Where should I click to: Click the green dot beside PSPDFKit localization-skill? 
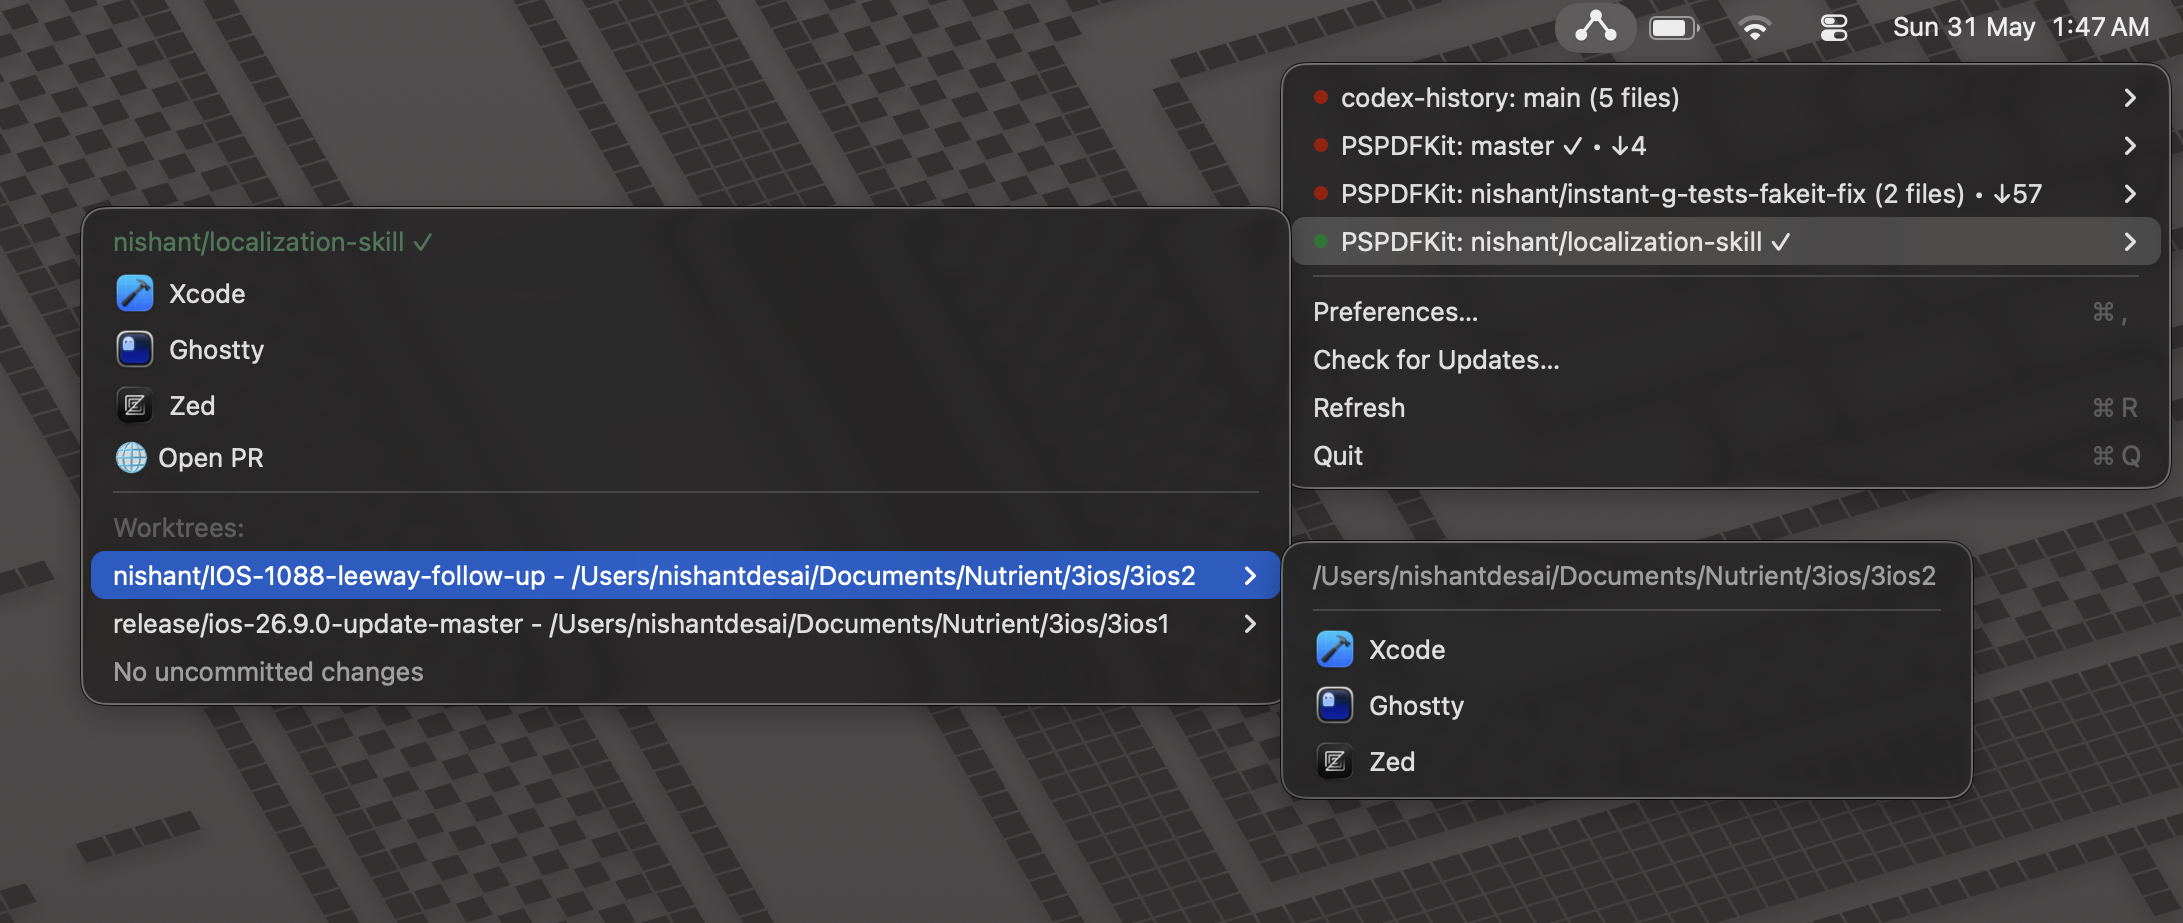(x=1321, y=241)
